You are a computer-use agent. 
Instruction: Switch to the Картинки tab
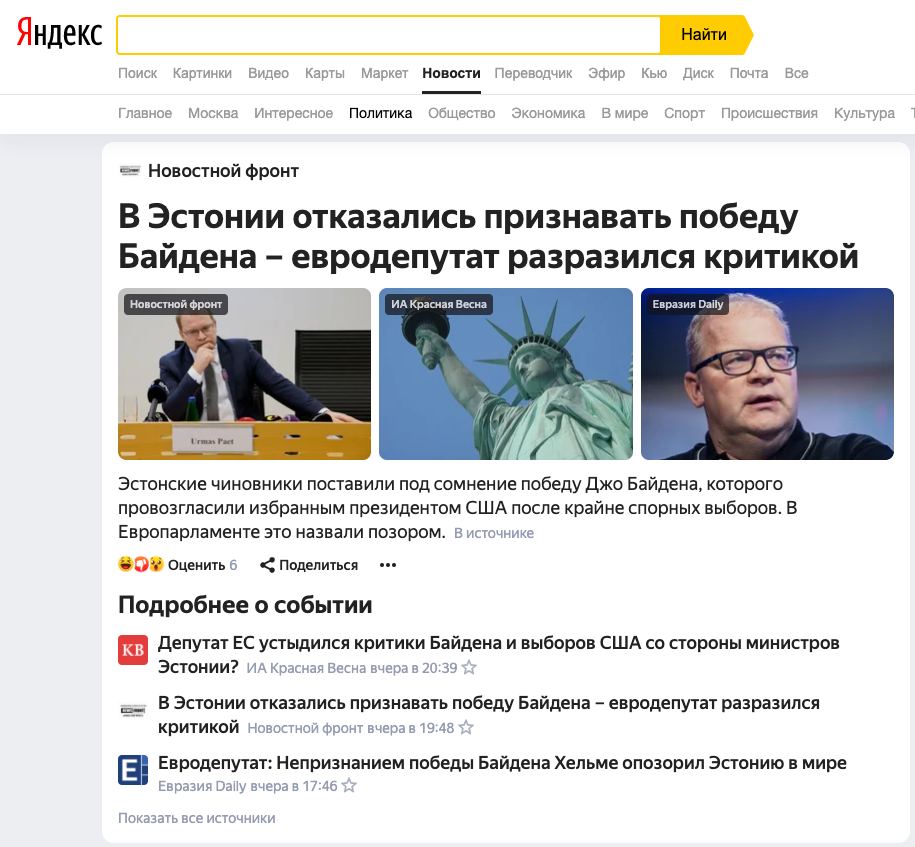click(202, 74)
